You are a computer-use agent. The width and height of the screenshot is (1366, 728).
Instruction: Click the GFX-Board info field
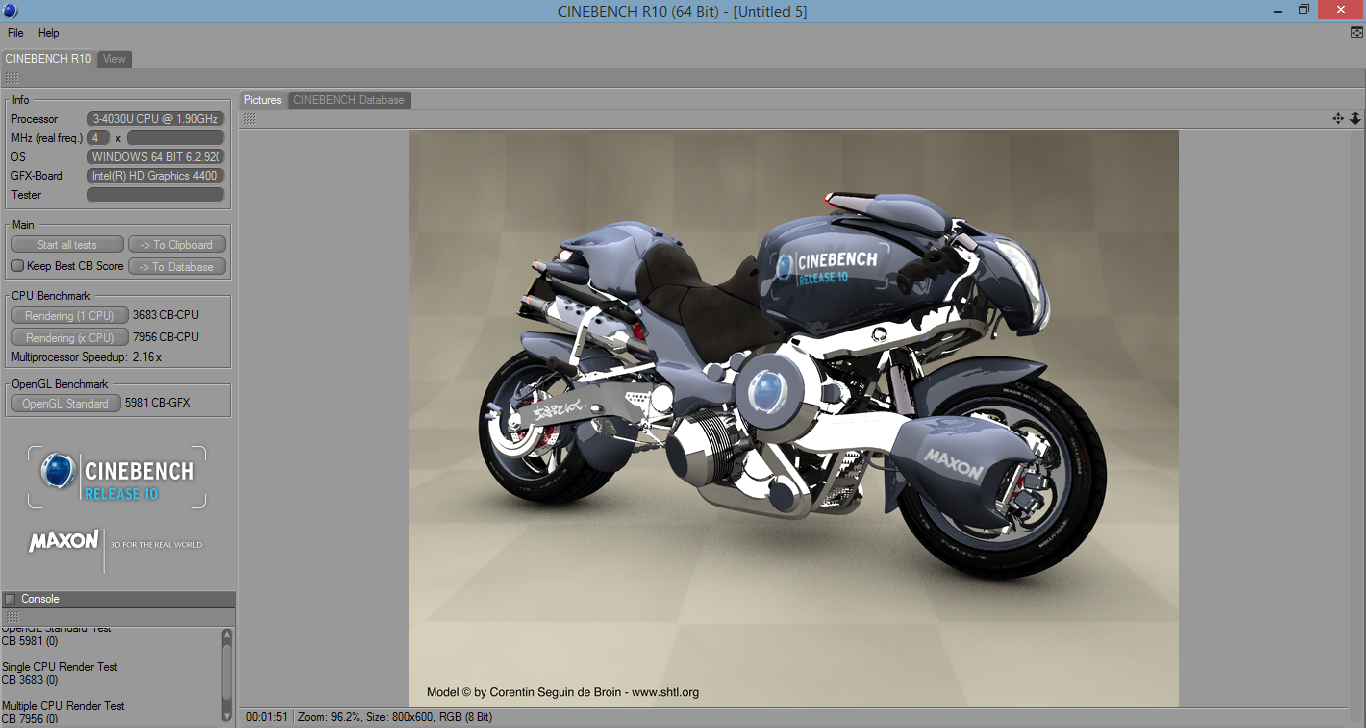click(x=155, y=176)
